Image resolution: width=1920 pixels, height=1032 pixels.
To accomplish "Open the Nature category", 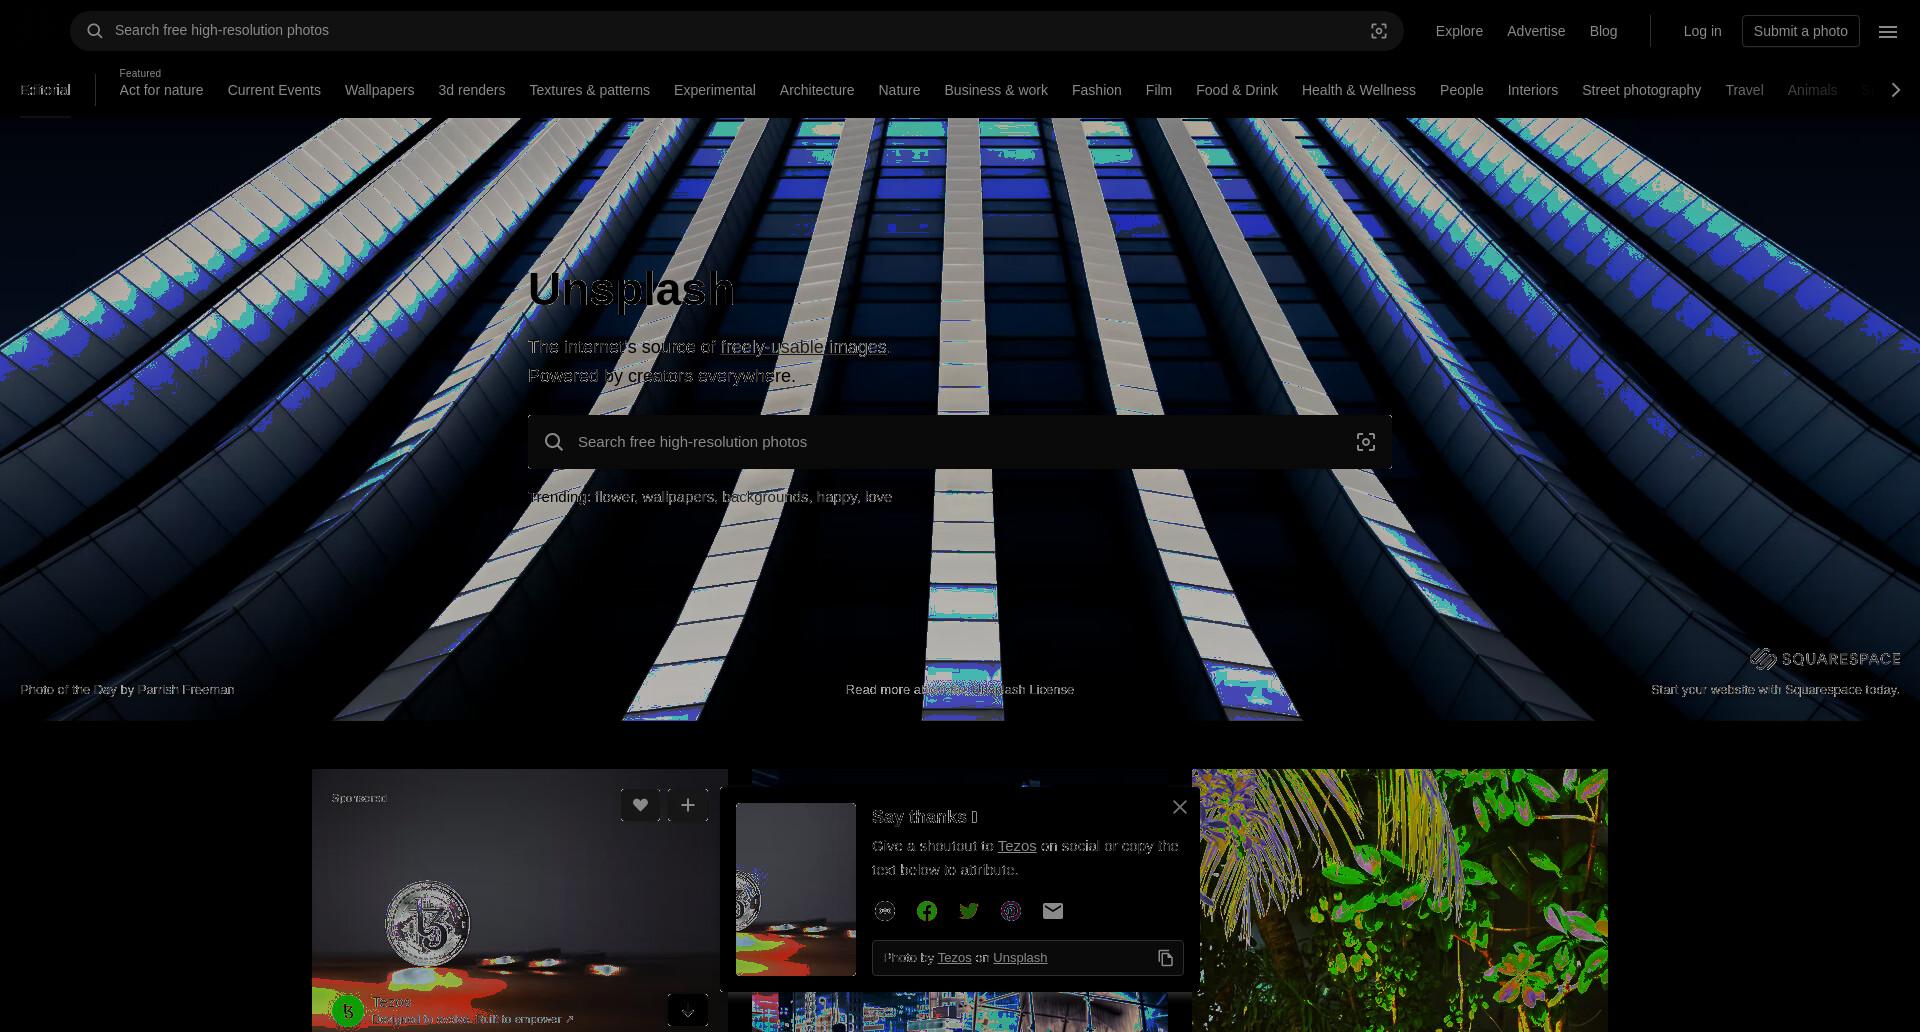I will [x=899, y=90].
